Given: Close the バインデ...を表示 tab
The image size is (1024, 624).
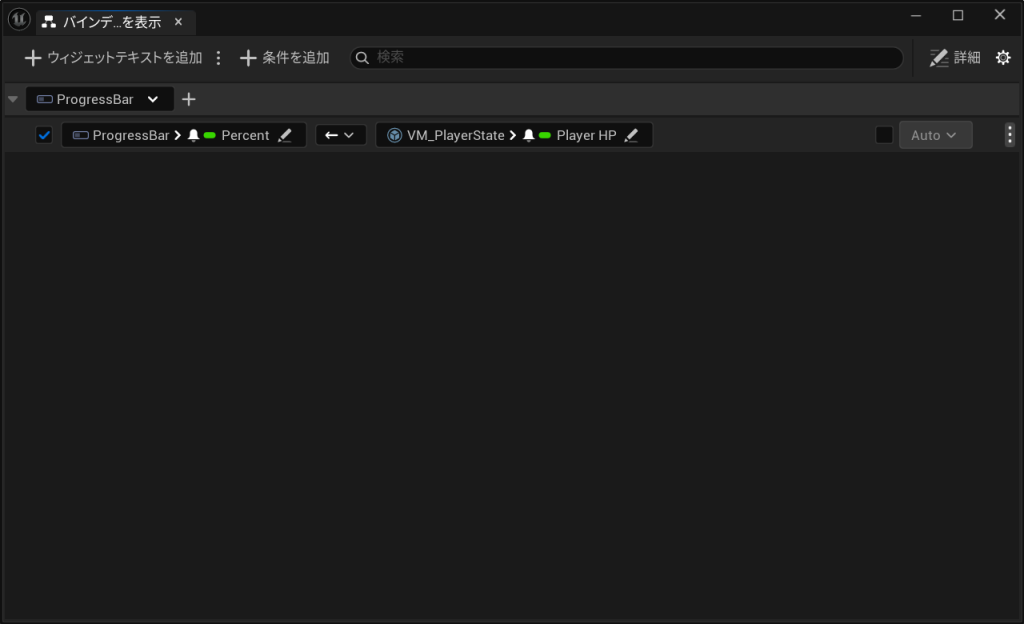Looking at the screenshot, I should (x=178, y=22).
